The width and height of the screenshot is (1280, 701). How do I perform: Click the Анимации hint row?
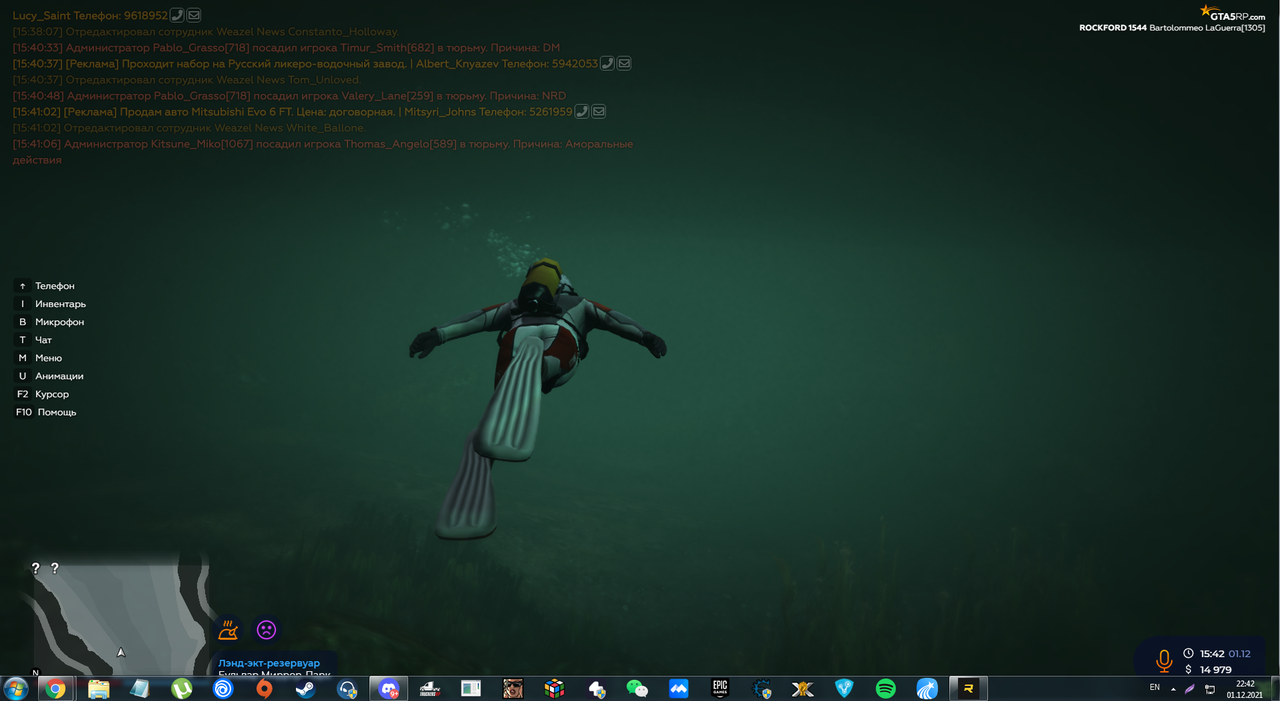[x=50, y=376]
